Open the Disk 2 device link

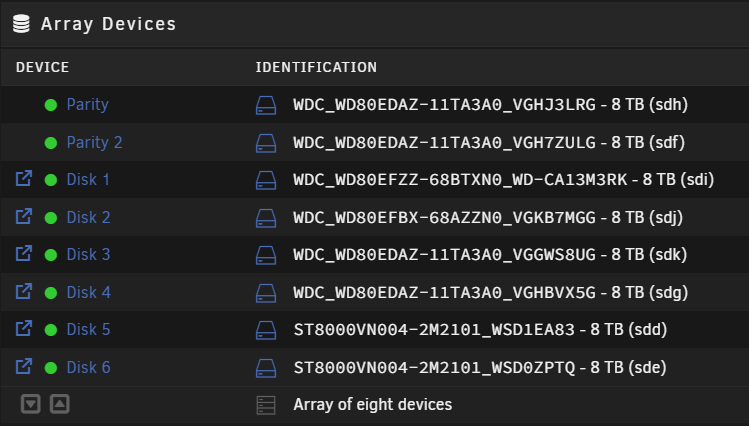click(x=88, y=217)
